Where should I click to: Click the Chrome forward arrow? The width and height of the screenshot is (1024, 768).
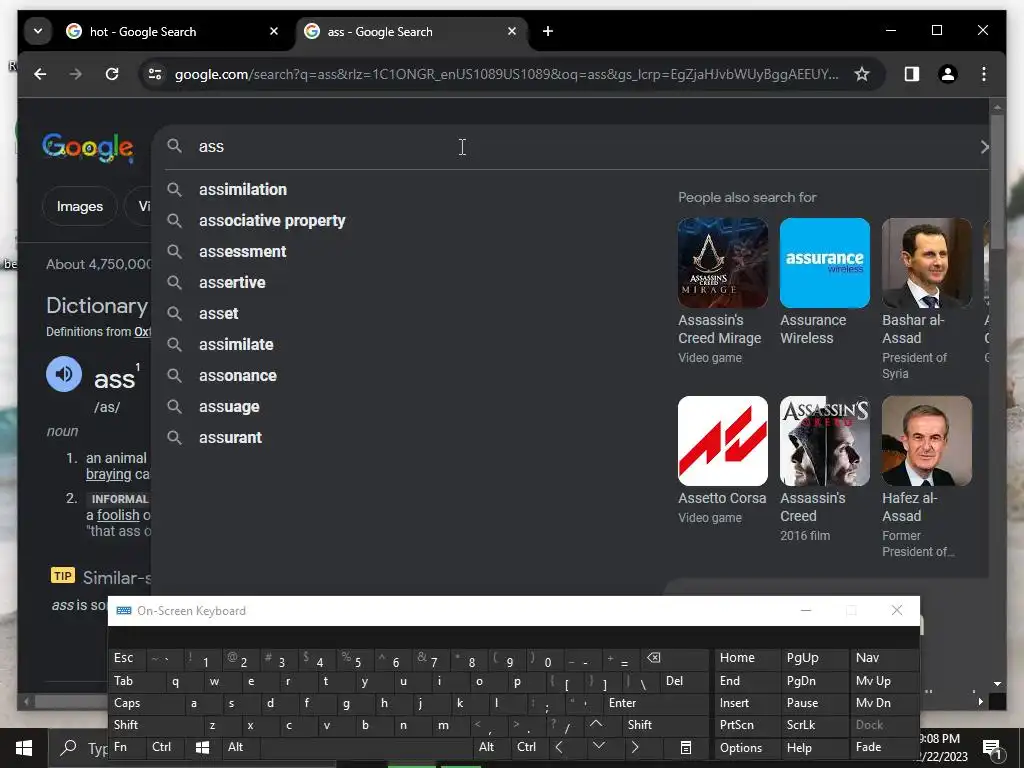coord(76,74)
